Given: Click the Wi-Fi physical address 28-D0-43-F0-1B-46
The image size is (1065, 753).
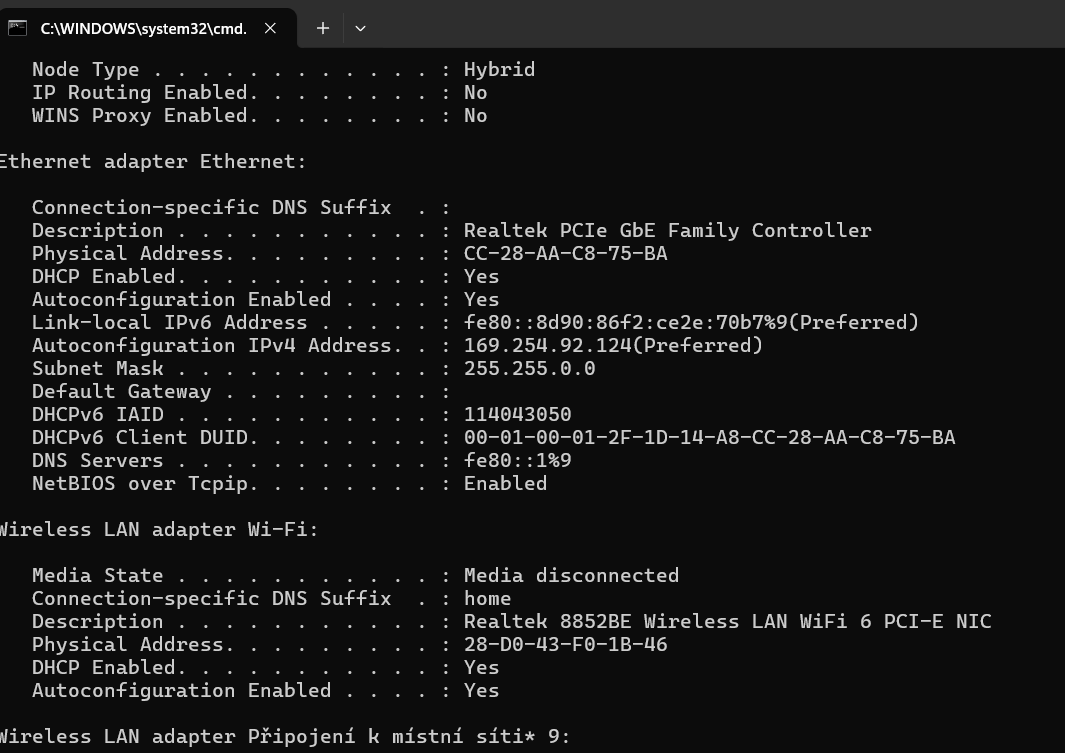Looking at the screenshot, I should click(565, 645).
